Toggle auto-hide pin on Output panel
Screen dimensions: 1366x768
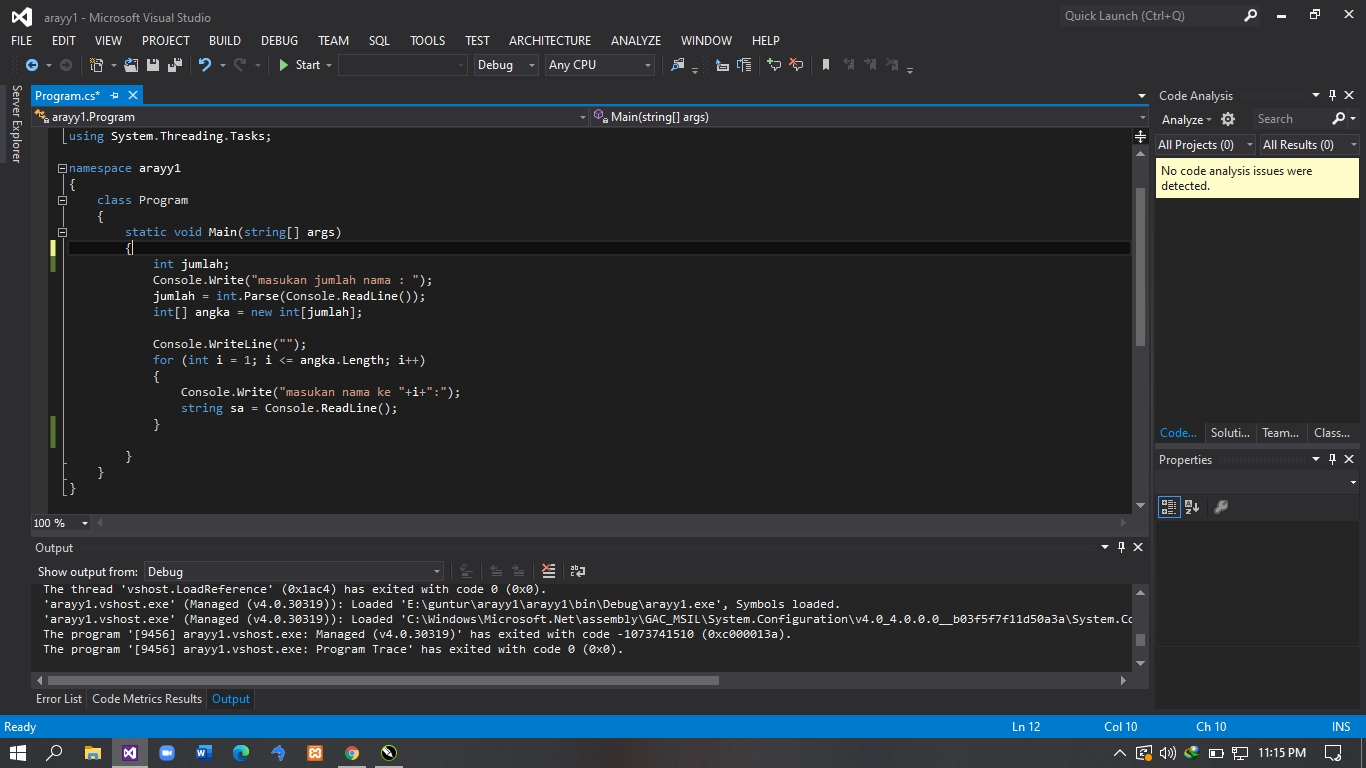click(x=1121, y=547)
